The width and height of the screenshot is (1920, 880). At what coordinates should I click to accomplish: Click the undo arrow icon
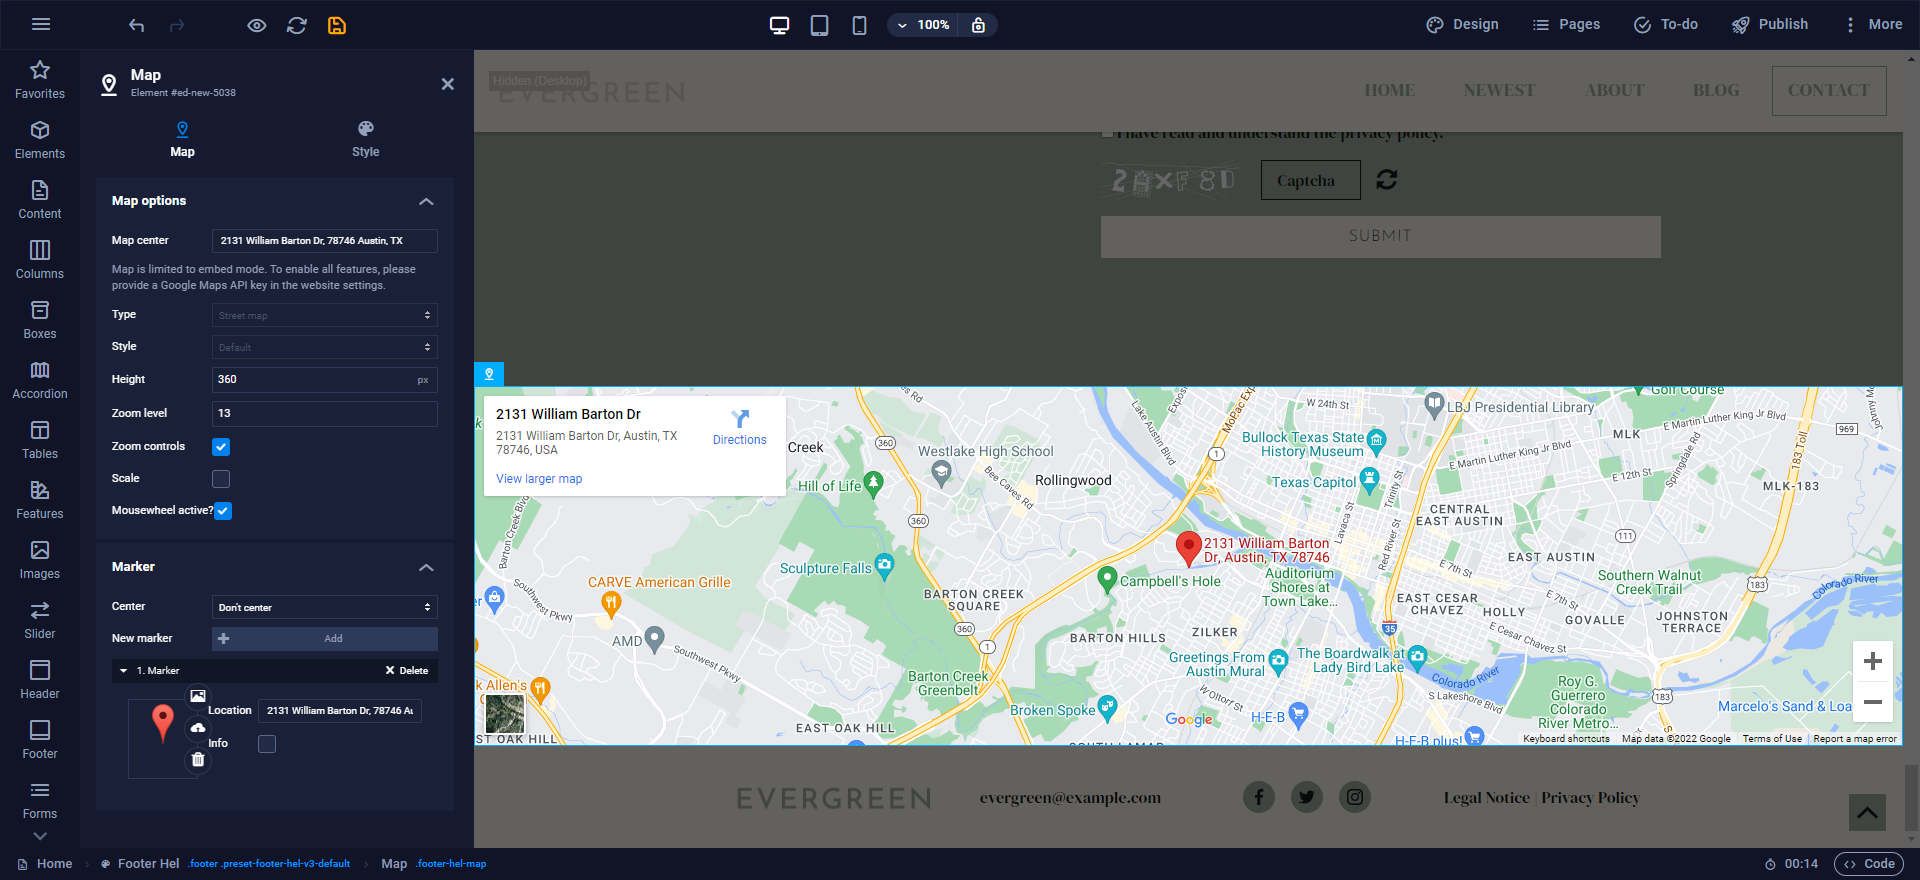[x=137, y=25]
